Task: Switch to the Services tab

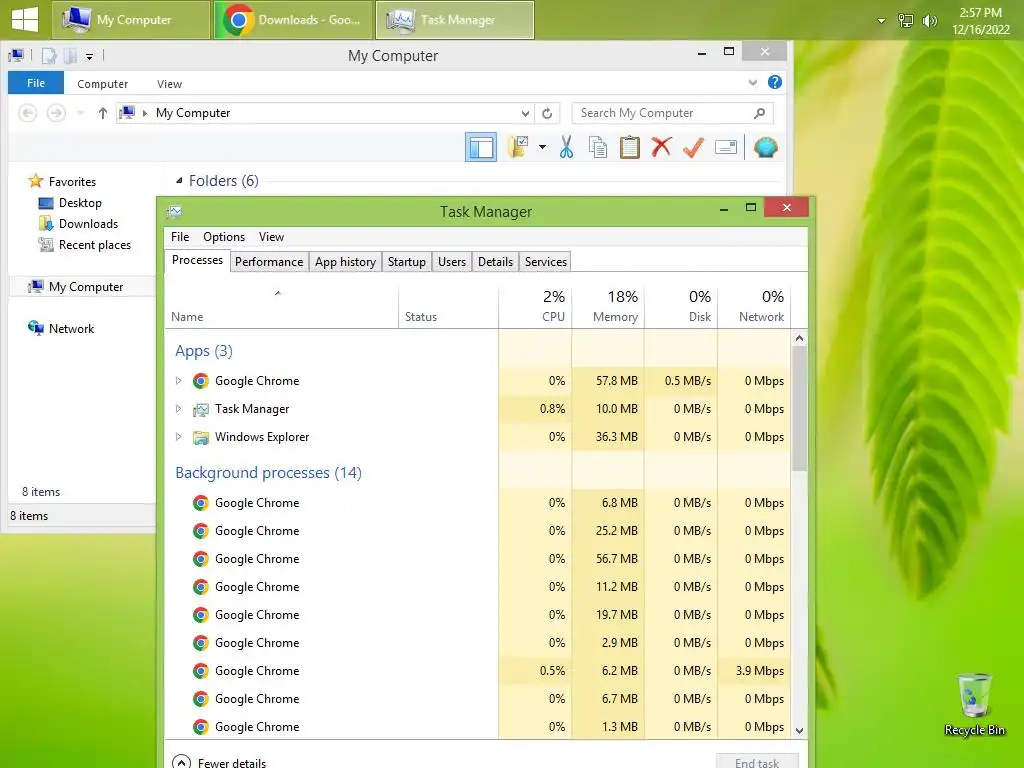Action: pos(546,262)
